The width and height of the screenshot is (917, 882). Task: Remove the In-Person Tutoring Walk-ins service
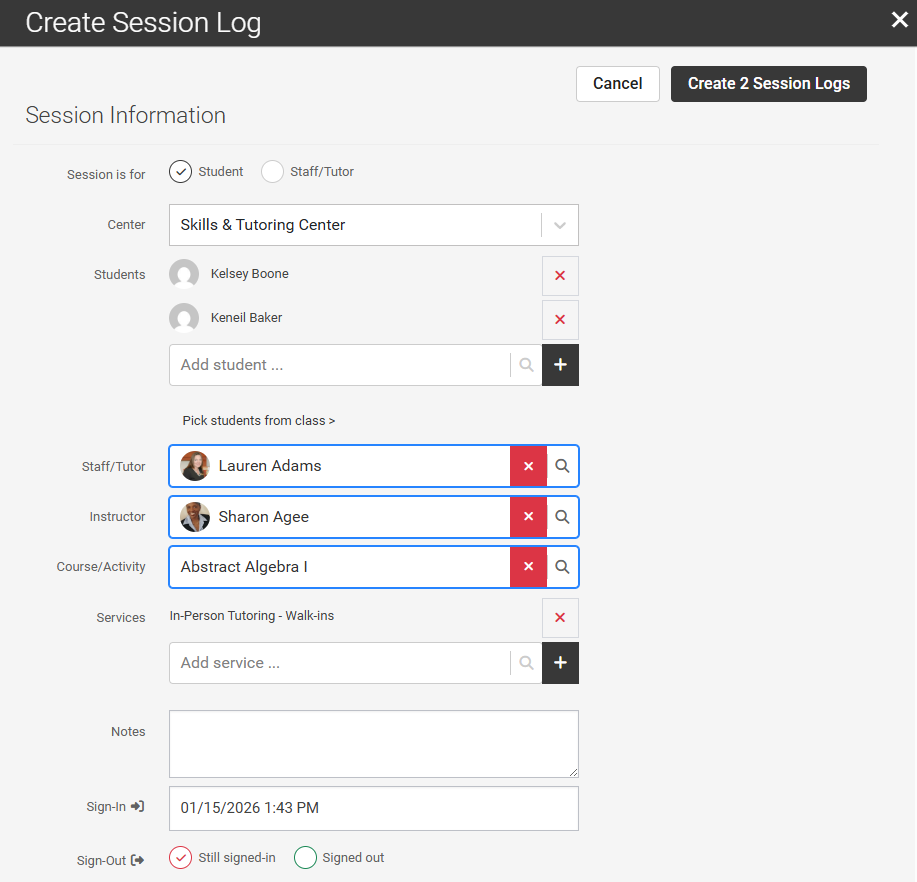click(560, 618)
